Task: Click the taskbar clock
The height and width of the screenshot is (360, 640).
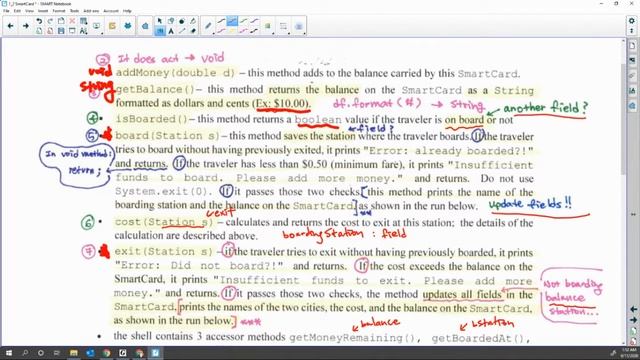Action: pos(628,353)
